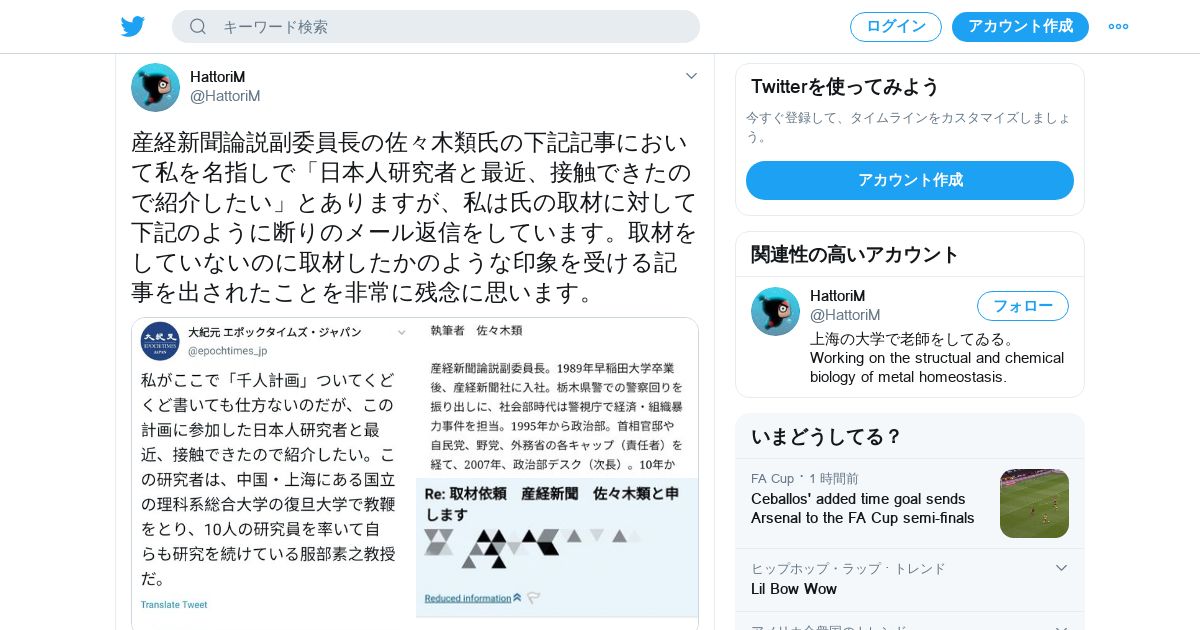Click the Twitter bird logo
1200x630 pixels.
pyautogui.click(x=133, y=26)
